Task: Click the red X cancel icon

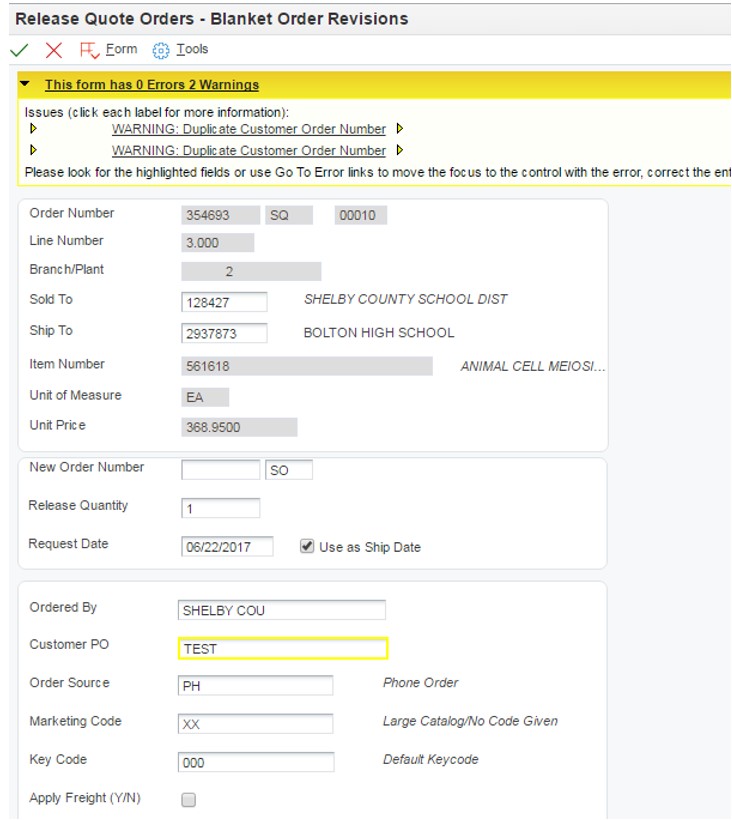Action: 54,50
